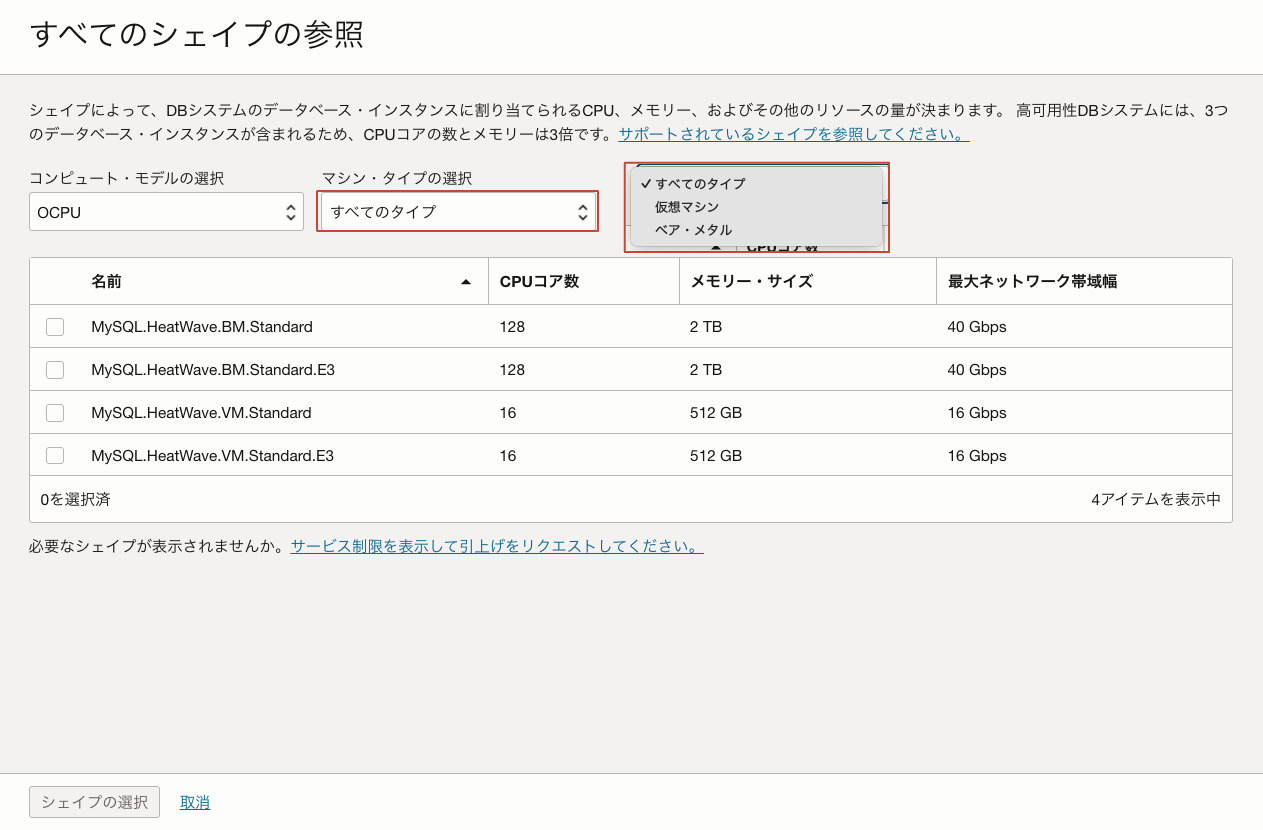The image size is (1263, 830).
Task: Check the MySQL.HeatWave.BM.Standard.E3 checkbox
Action: click(x=55, y=370)
